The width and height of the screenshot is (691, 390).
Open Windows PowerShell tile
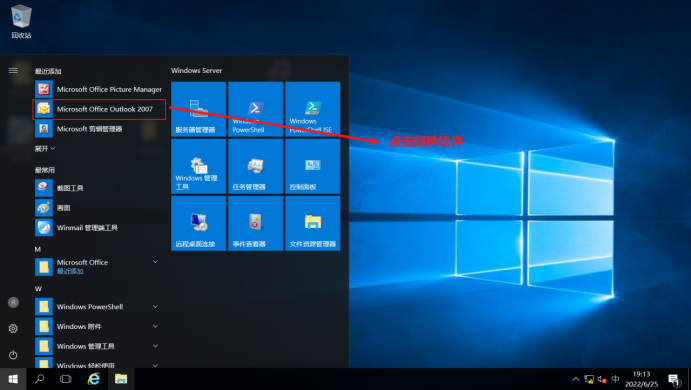tap(256, 109)
